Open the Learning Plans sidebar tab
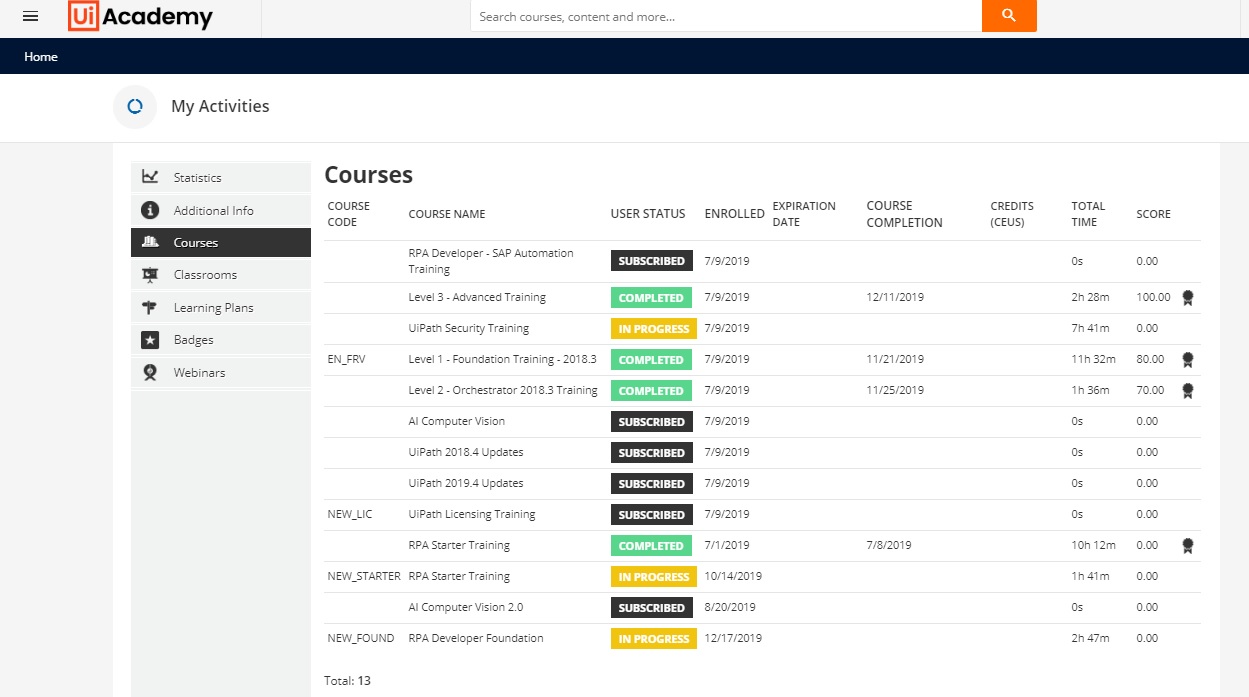1249x697 pixels. pyautogui.click(x=221, y=308)
